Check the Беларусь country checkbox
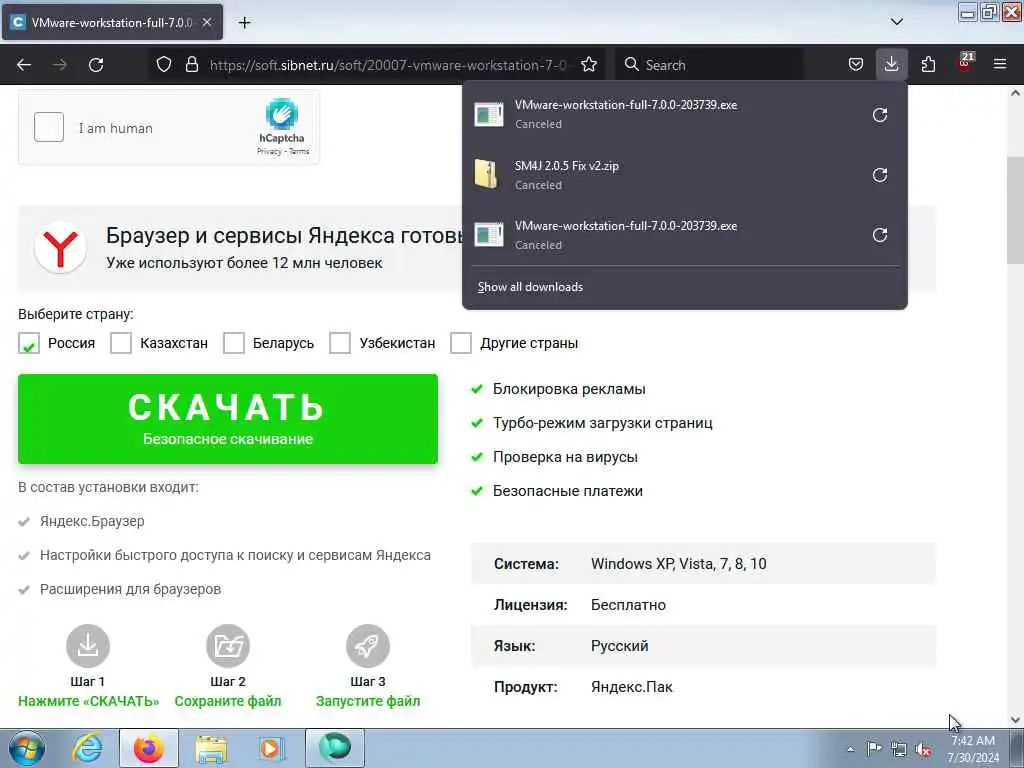Screen dimensions: 1024x768 coord(234,343)
